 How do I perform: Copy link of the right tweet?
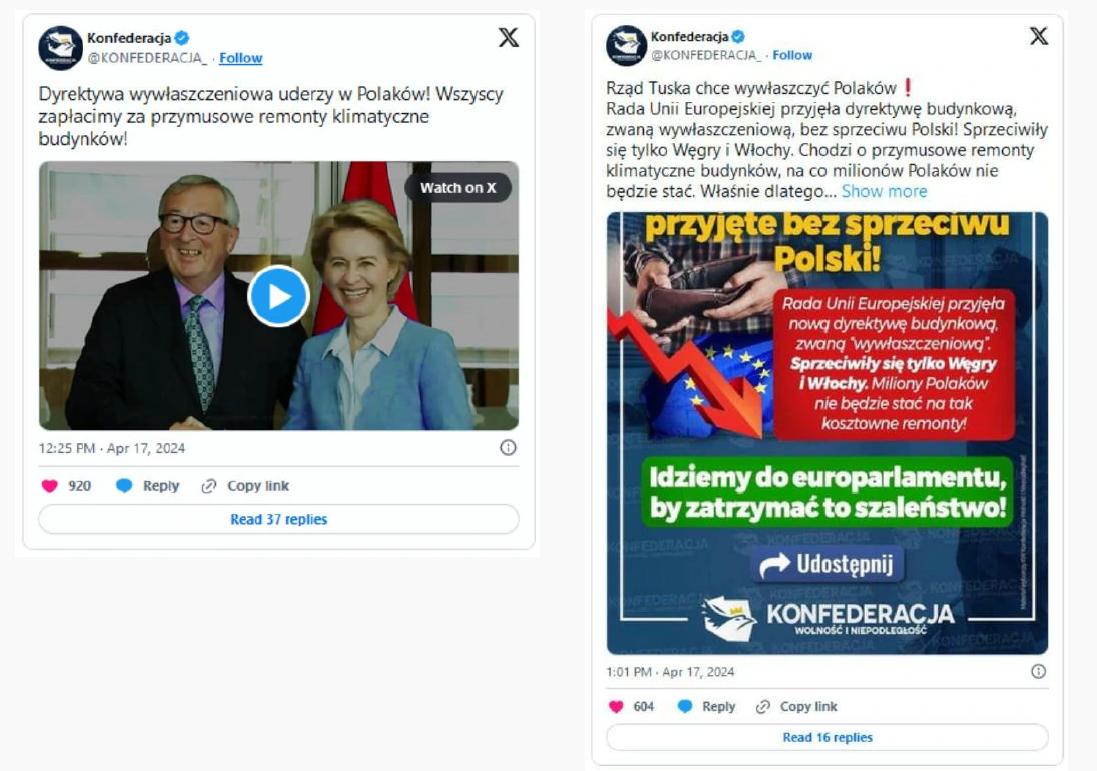click(x=797, y=707)
